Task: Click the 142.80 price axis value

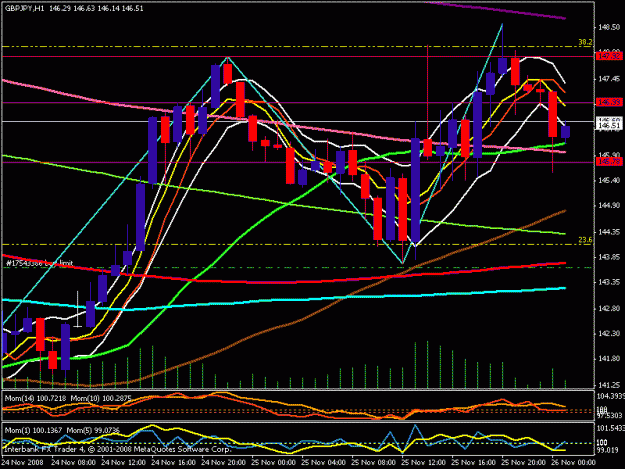Action: pyautogui.click(x=609, y=308)
